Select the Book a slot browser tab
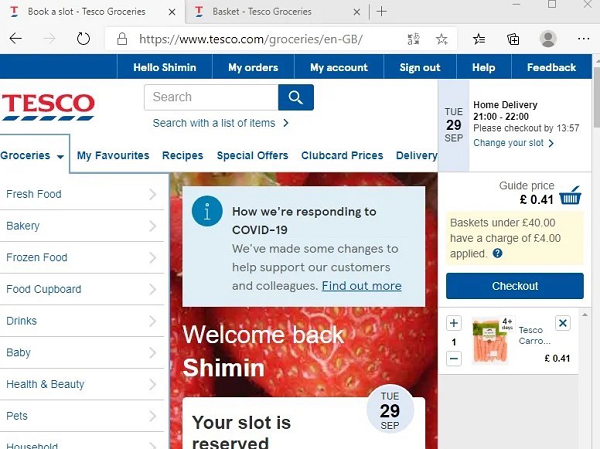Image resolution: width=600 pixels, height=449 pixels. pyautogui.click(x=92, y=12)
